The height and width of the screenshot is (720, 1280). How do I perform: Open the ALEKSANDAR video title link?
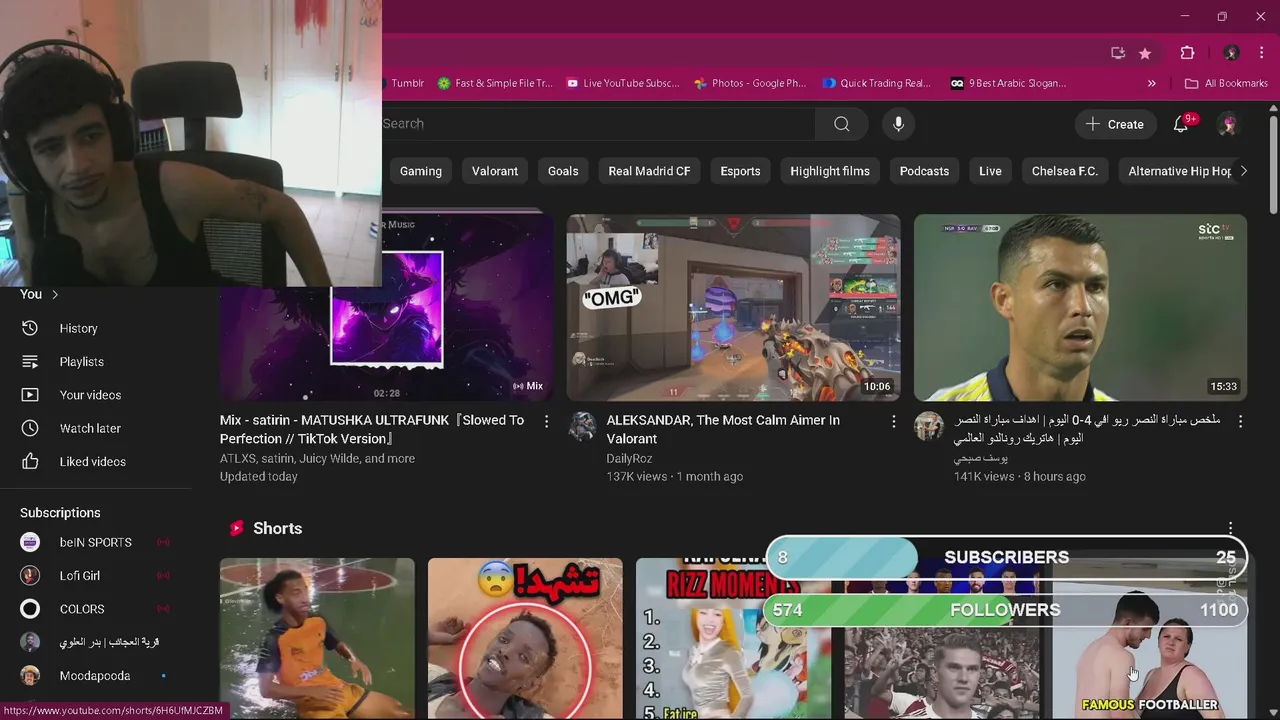[x=723, y=429]
